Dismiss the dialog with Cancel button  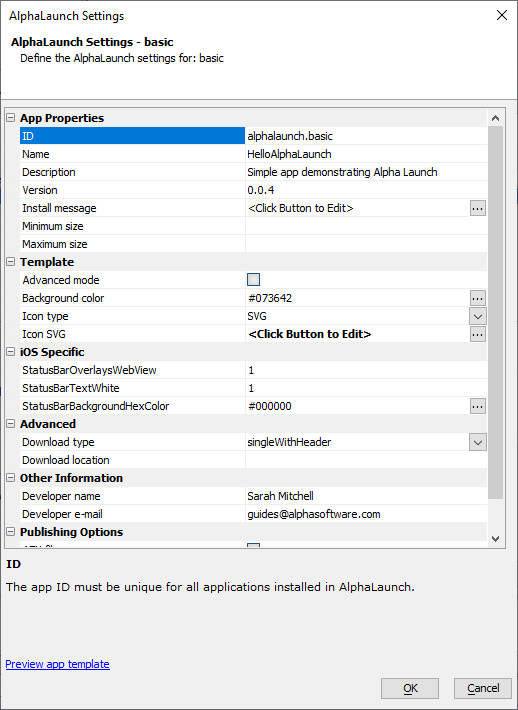pos(483,689)
